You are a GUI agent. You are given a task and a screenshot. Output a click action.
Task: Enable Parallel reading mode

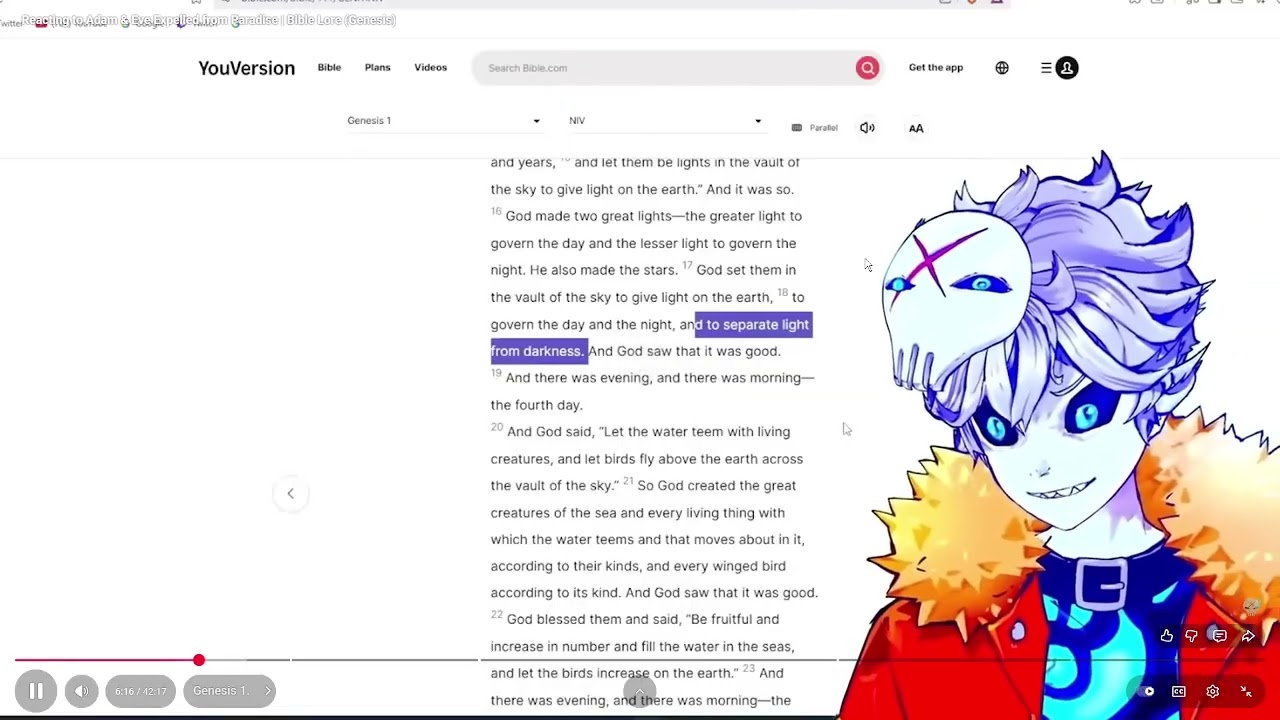(814, 128)
